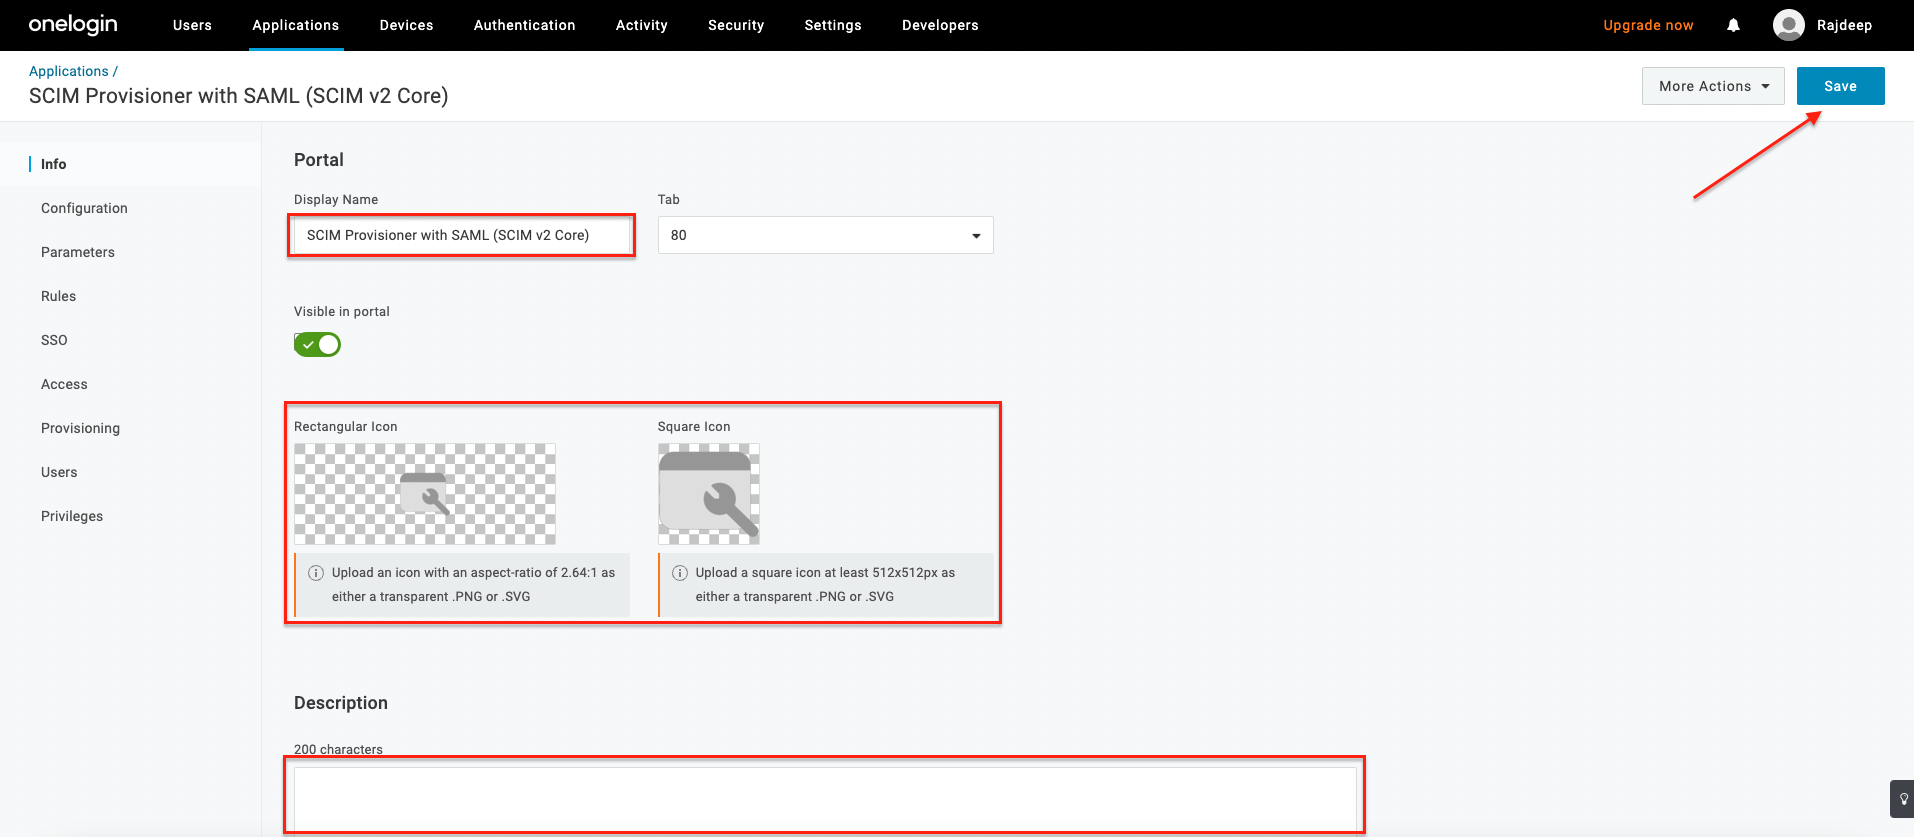Click the rectangular icon upload placeholder
This screenshot has width=1914, height=837.
(x=424, y=494)
